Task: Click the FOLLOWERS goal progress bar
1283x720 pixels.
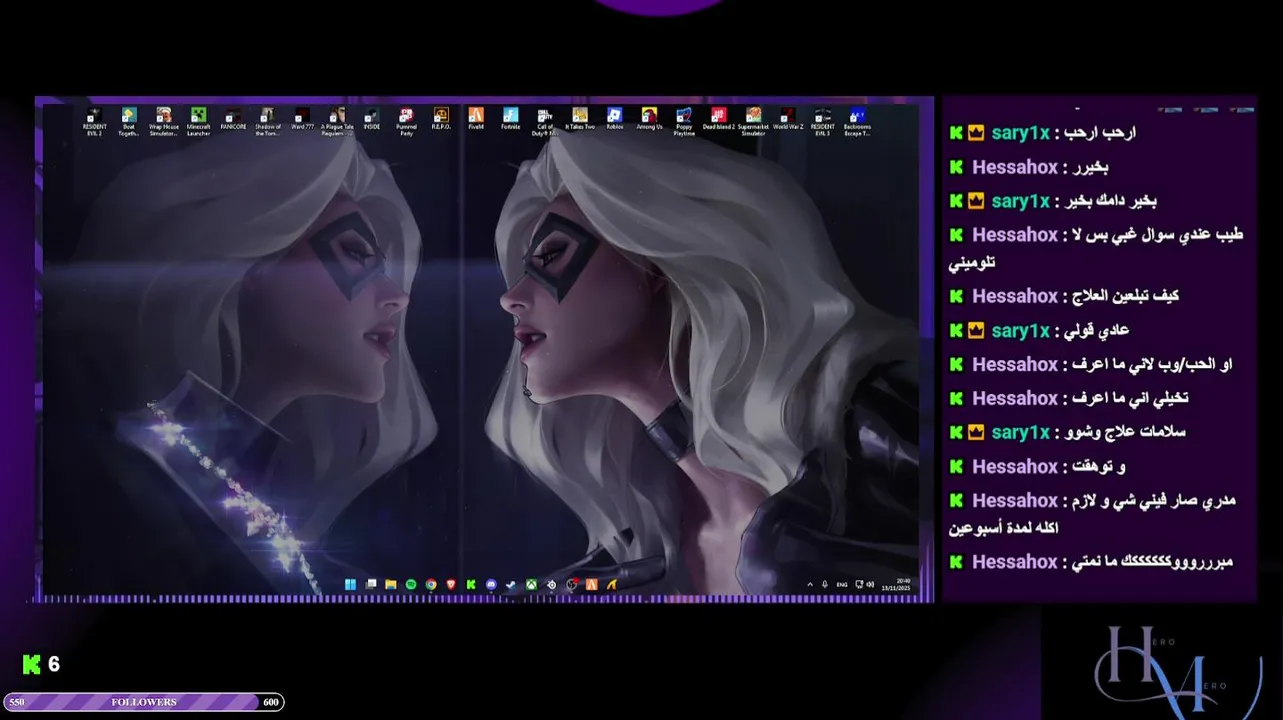Action: tap(144, 702)
